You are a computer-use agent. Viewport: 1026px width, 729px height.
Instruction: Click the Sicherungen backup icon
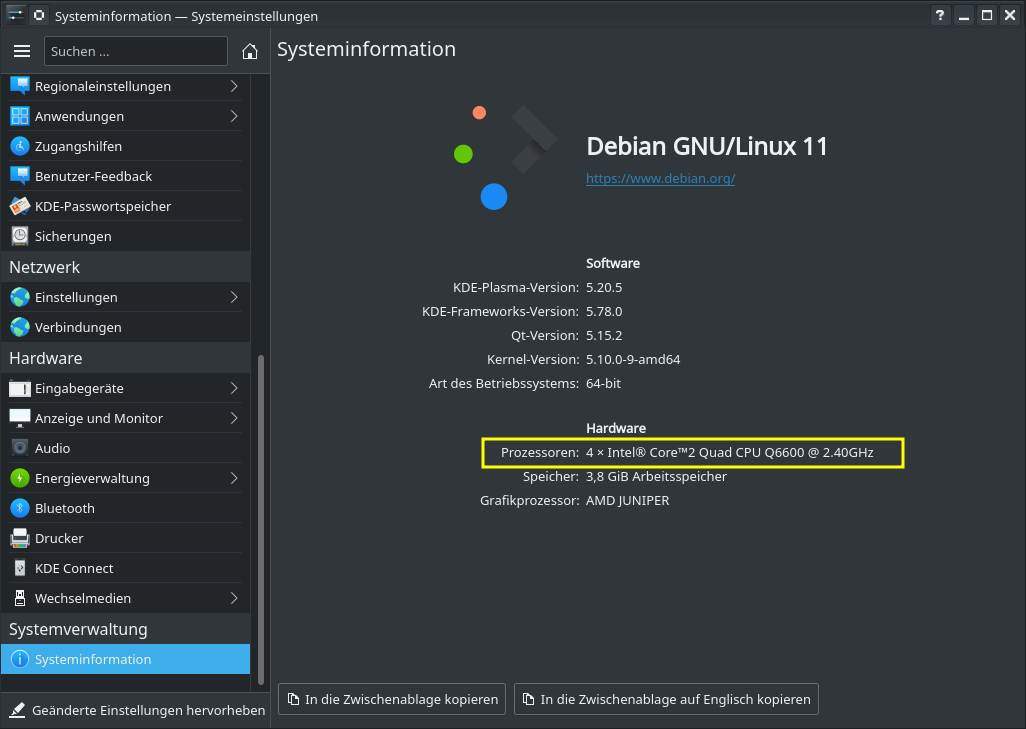point(20,236)
